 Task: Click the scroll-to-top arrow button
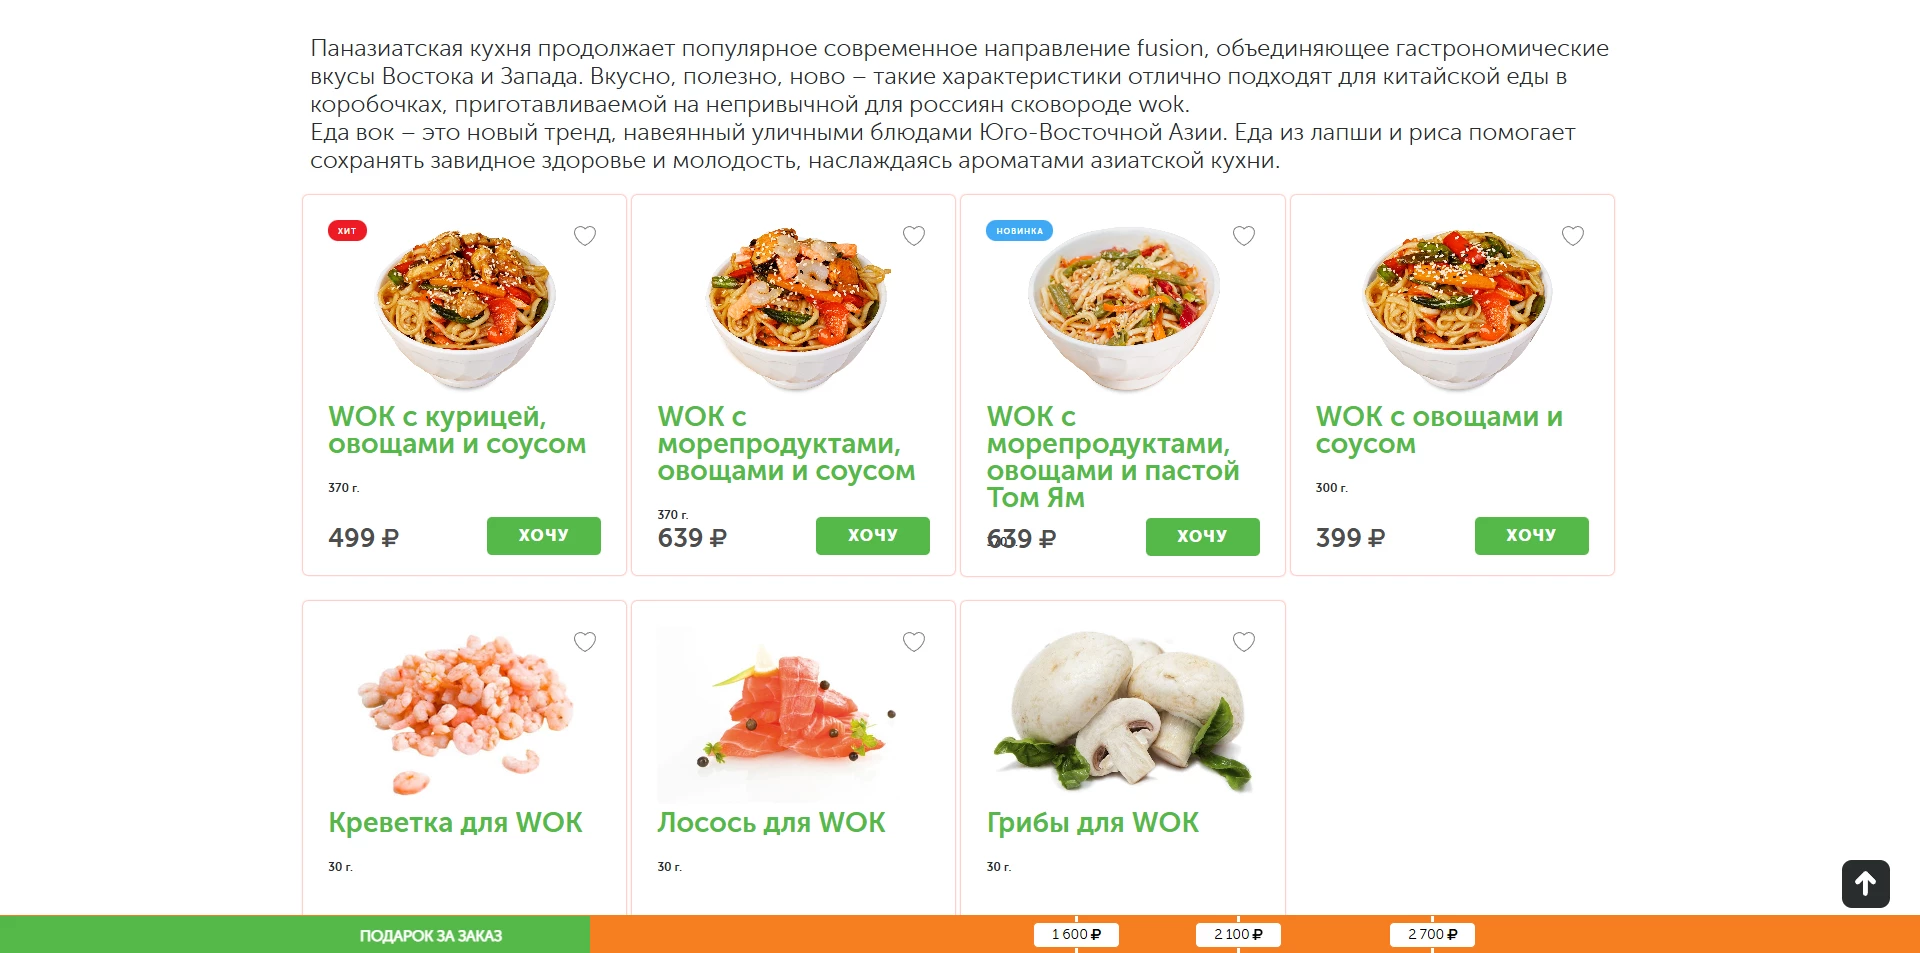click(1866, 884)
